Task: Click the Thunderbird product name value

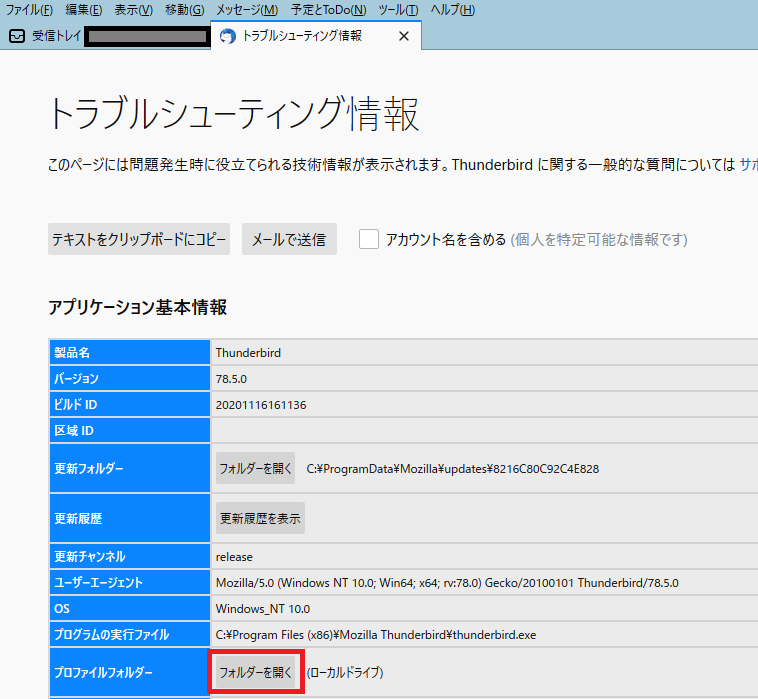Action: tap(248, 353)
